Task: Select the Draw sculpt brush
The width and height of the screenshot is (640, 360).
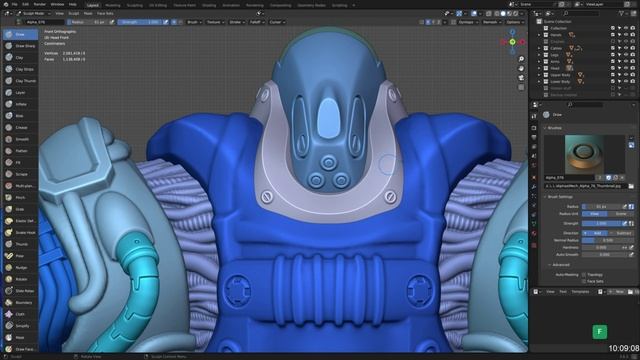Action: (x=20, y=34)
